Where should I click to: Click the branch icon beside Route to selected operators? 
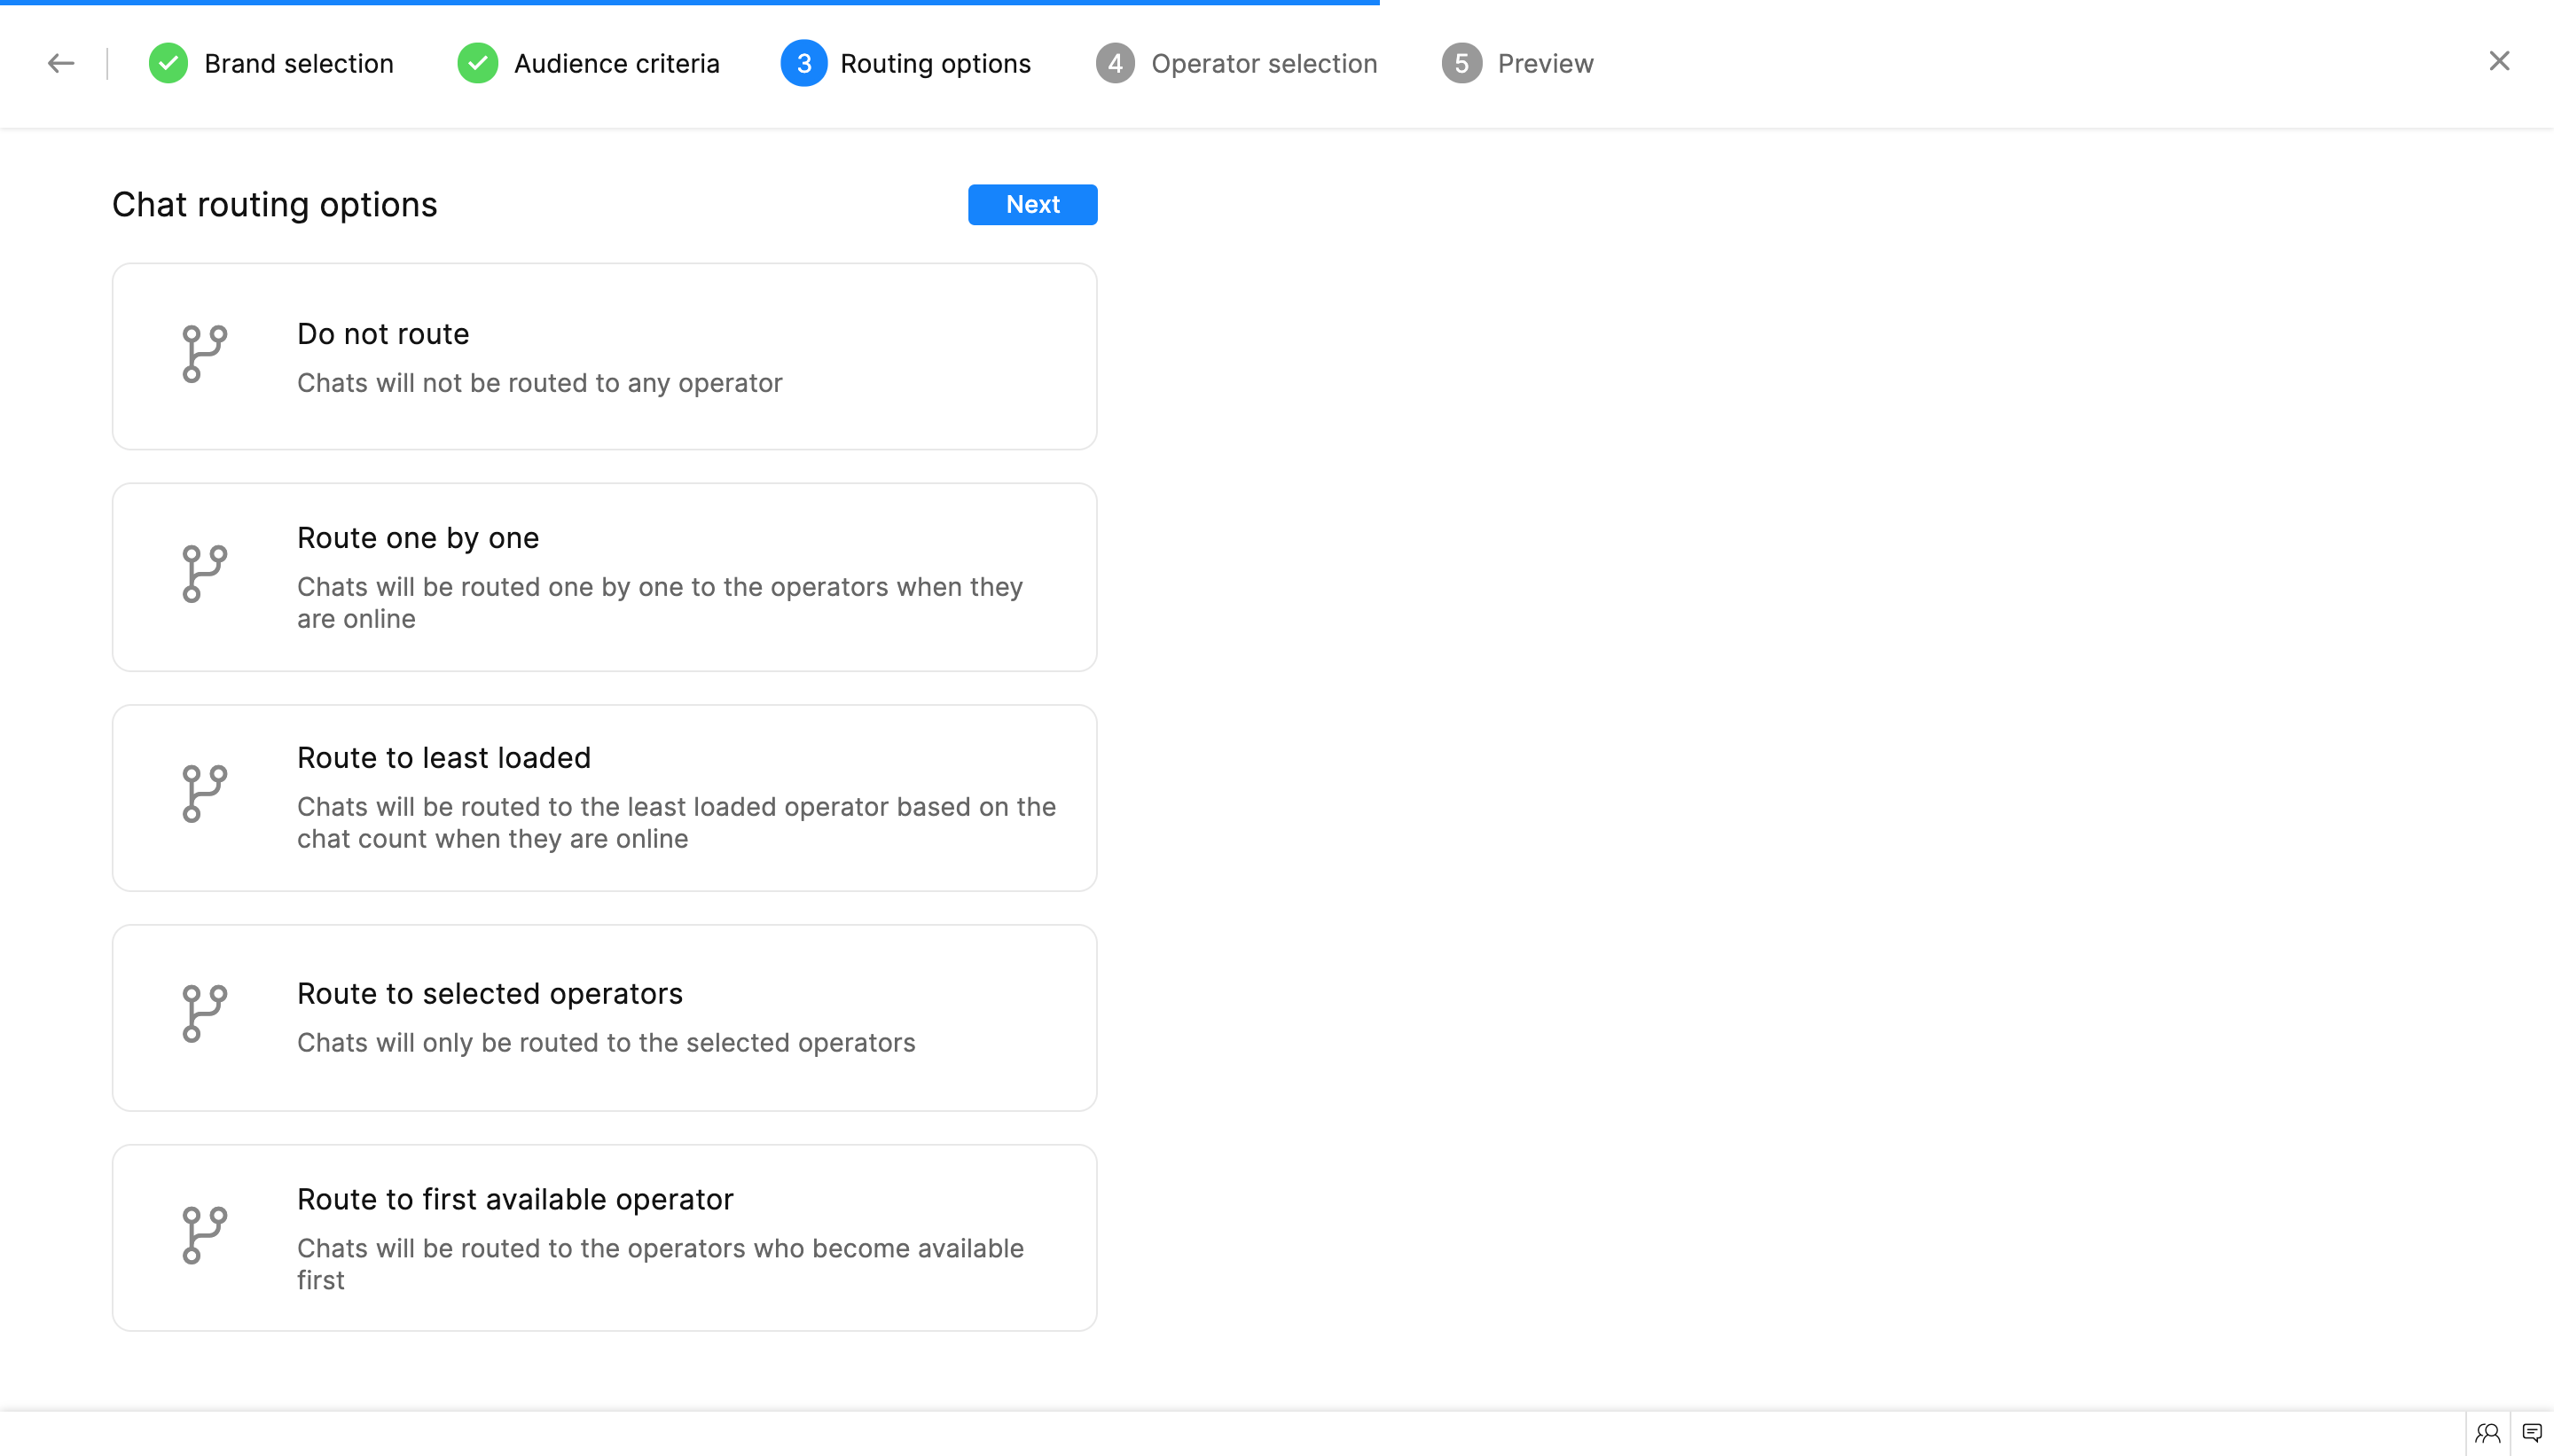pos(205,1014)
